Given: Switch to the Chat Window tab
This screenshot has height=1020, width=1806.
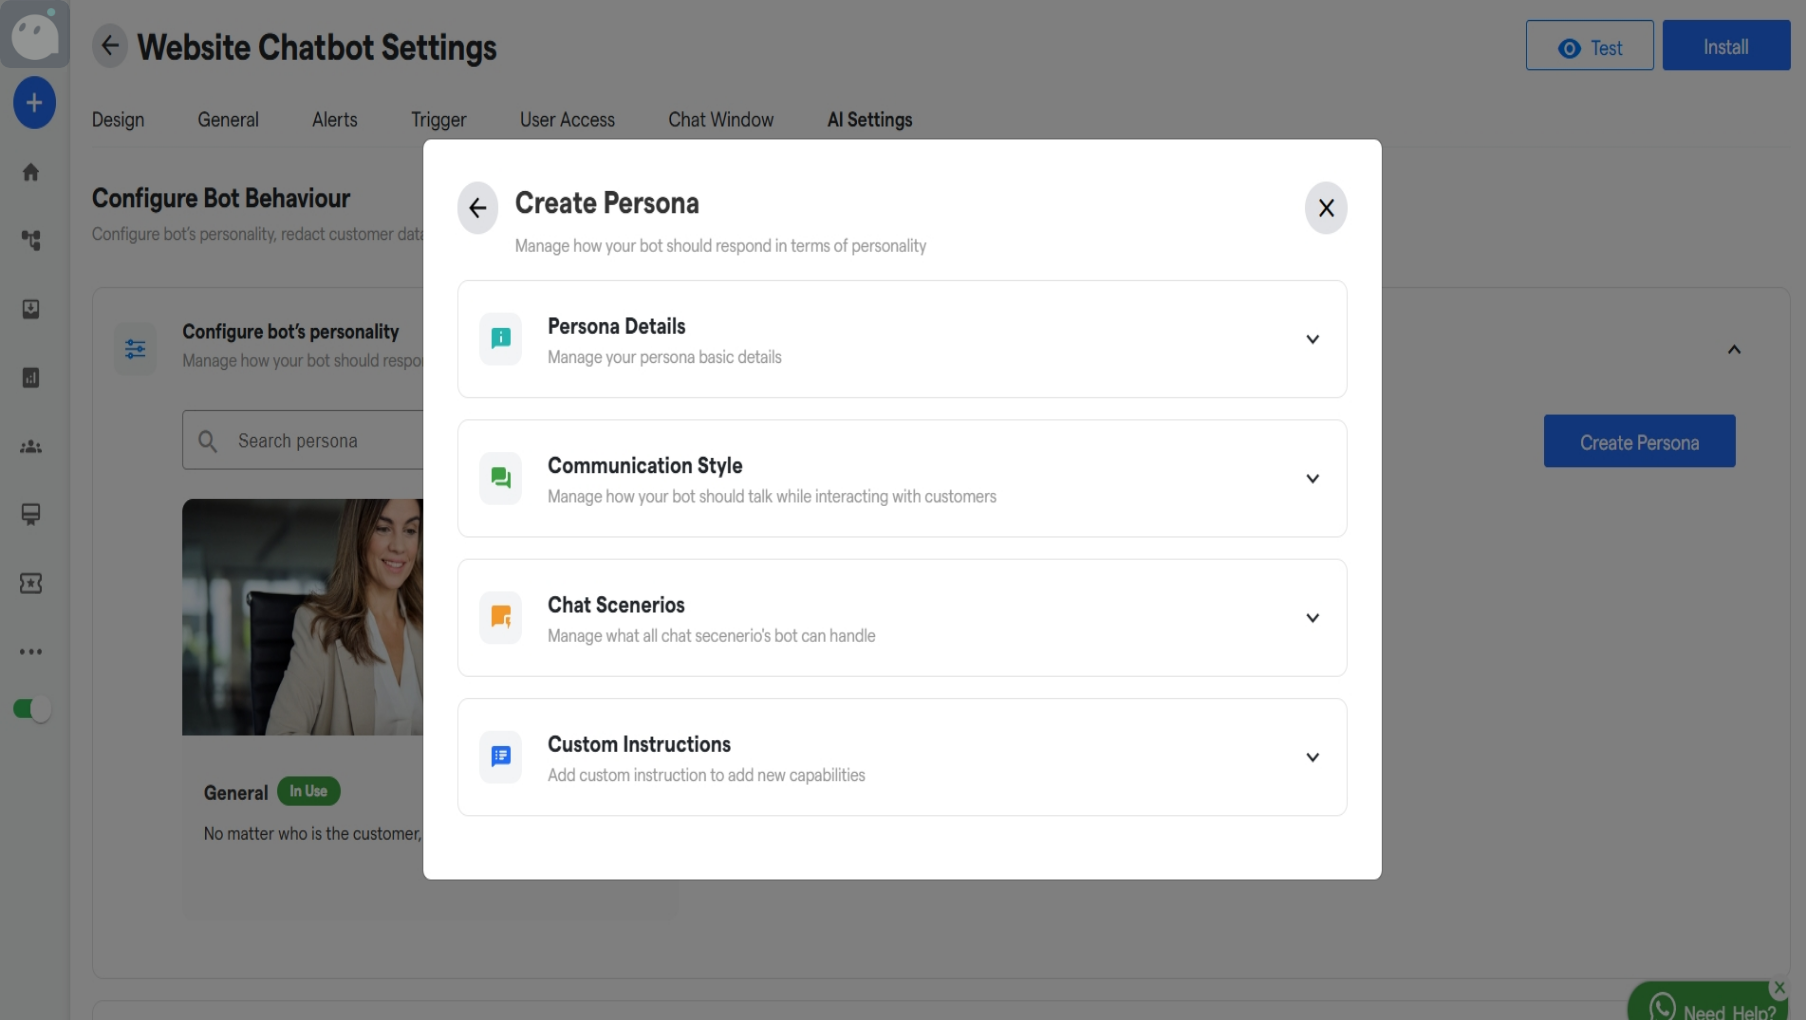Looking at the screenshot, I should [720, 119].
